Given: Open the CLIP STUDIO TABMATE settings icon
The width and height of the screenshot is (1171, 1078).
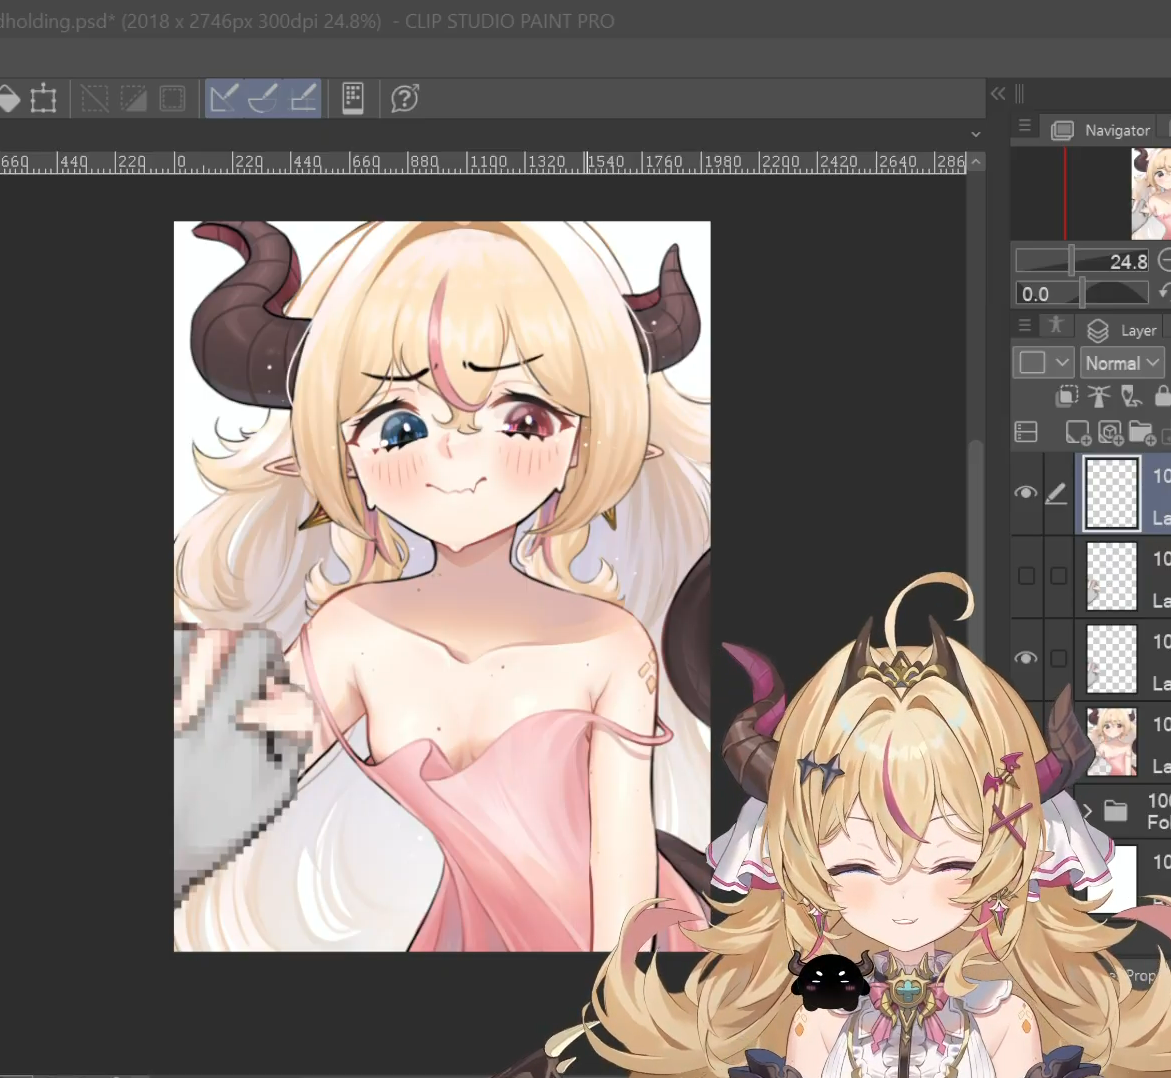Looking at the screenshot, I should coord(352,99).
